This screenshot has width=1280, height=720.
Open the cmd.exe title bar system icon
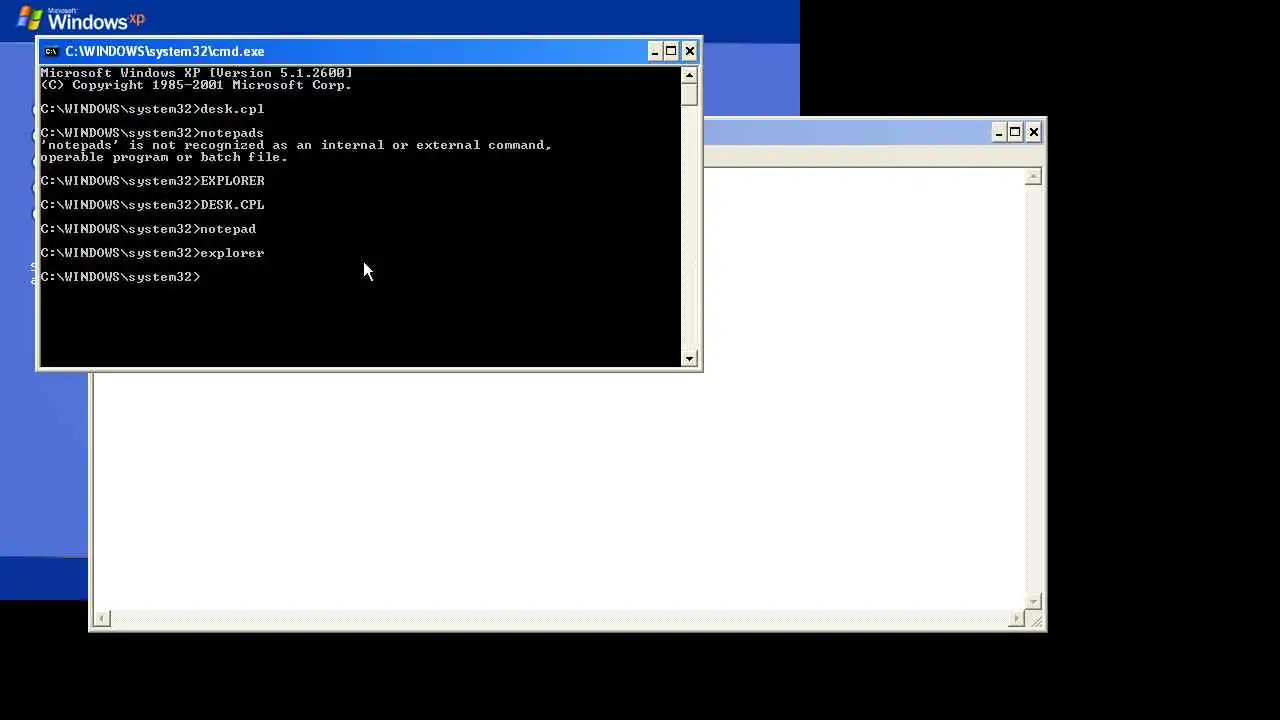pyautogui.click(x=51, y=51)
